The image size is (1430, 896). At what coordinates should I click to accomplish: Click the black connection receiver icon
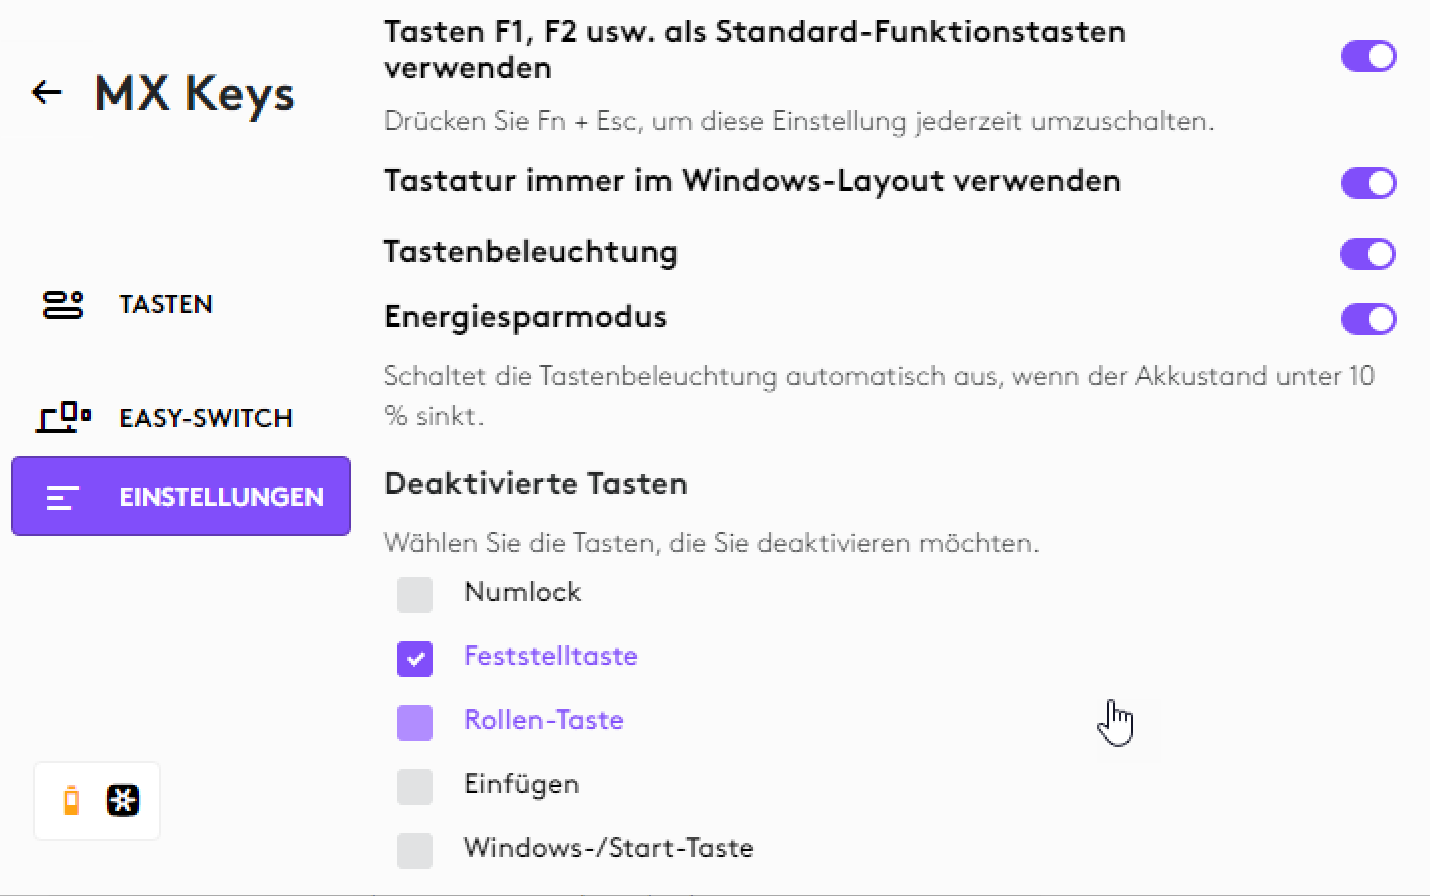[x=123, y=801]
